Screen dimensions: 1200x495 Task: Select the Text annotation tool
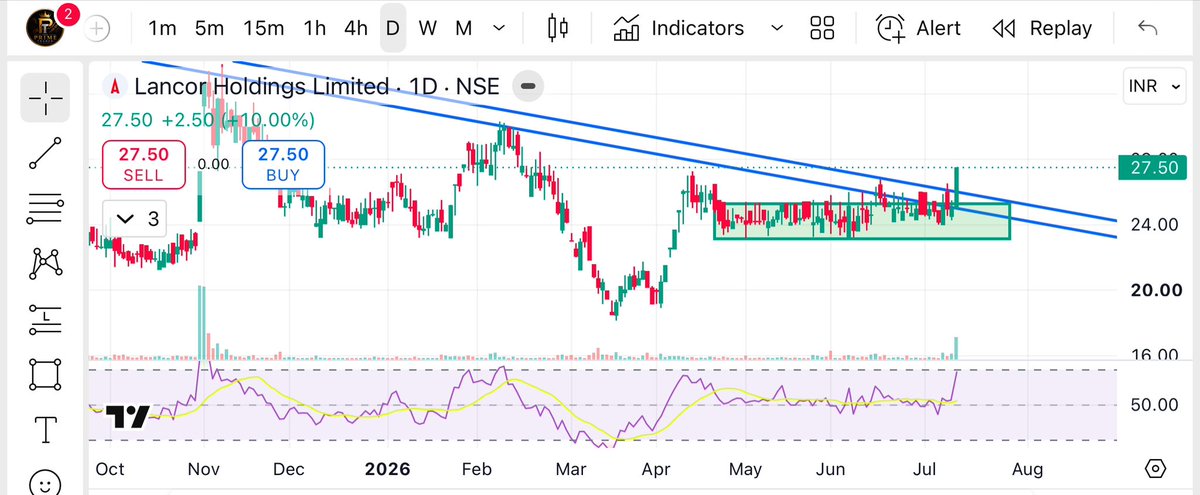[x=45, y=431]
